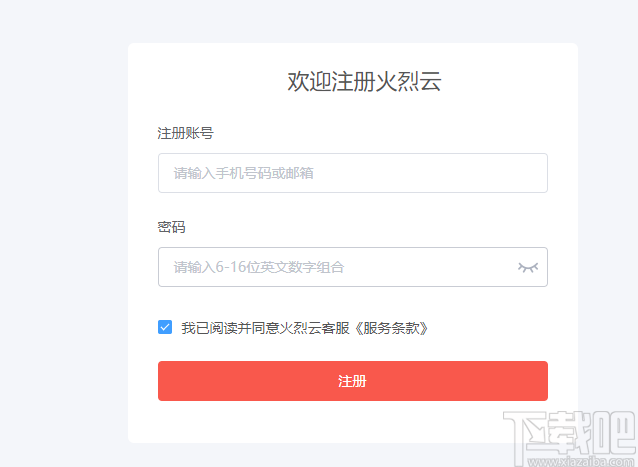Click the 请输入手机号码或邮箱 placeholder box

click(352, 173)
